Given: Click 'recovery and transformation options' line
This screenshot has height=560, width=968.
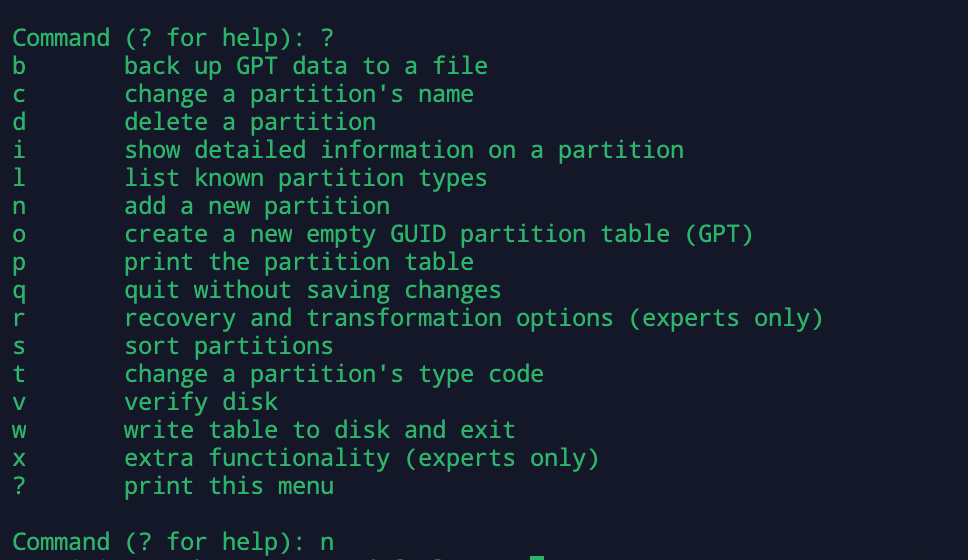Looking at the screenshot, I should (473, 318).
